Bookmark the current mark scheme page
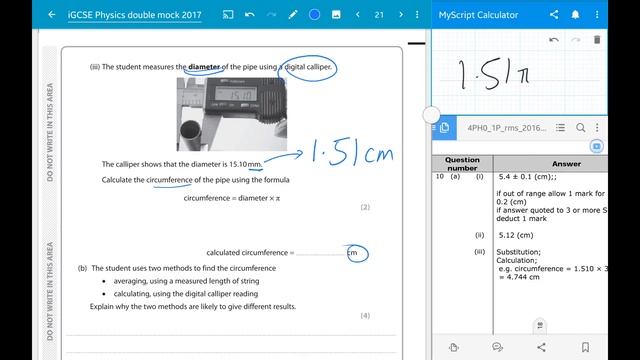Viewport: 640px width, 360px height. 585,347
